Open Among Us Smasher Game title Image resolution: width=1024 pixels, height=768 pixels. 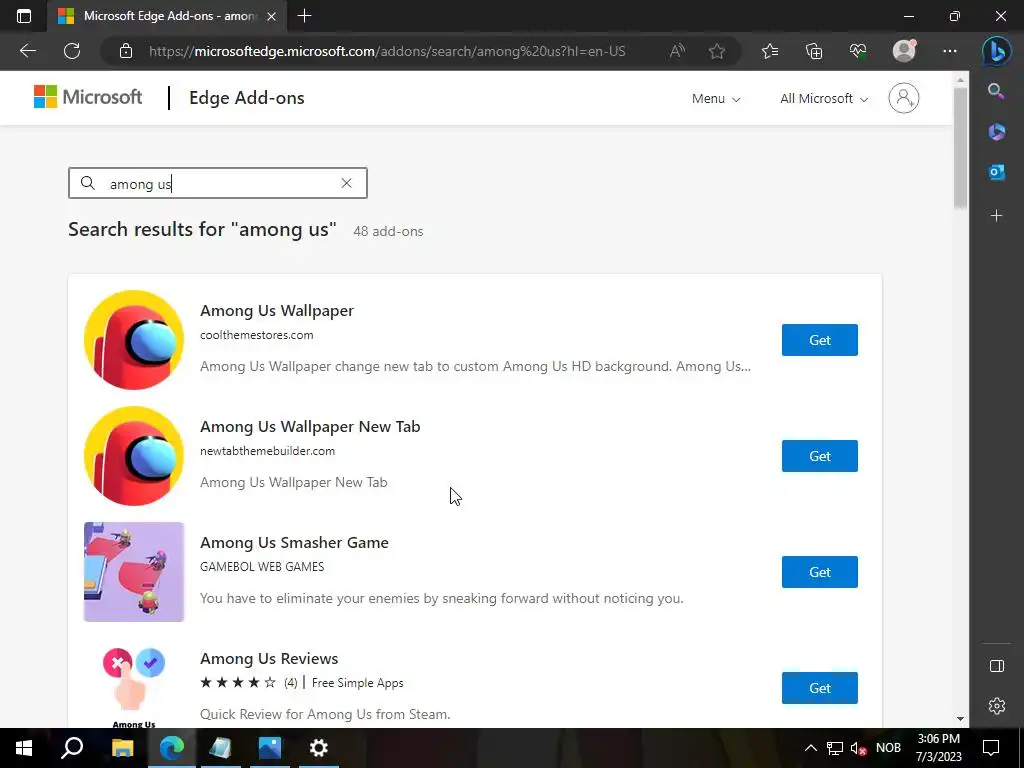click(294, 543)
